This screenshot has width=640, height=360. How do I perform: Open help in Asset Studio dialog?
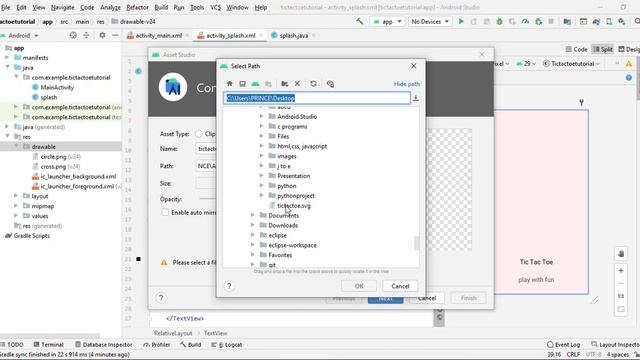click(161, 298)
